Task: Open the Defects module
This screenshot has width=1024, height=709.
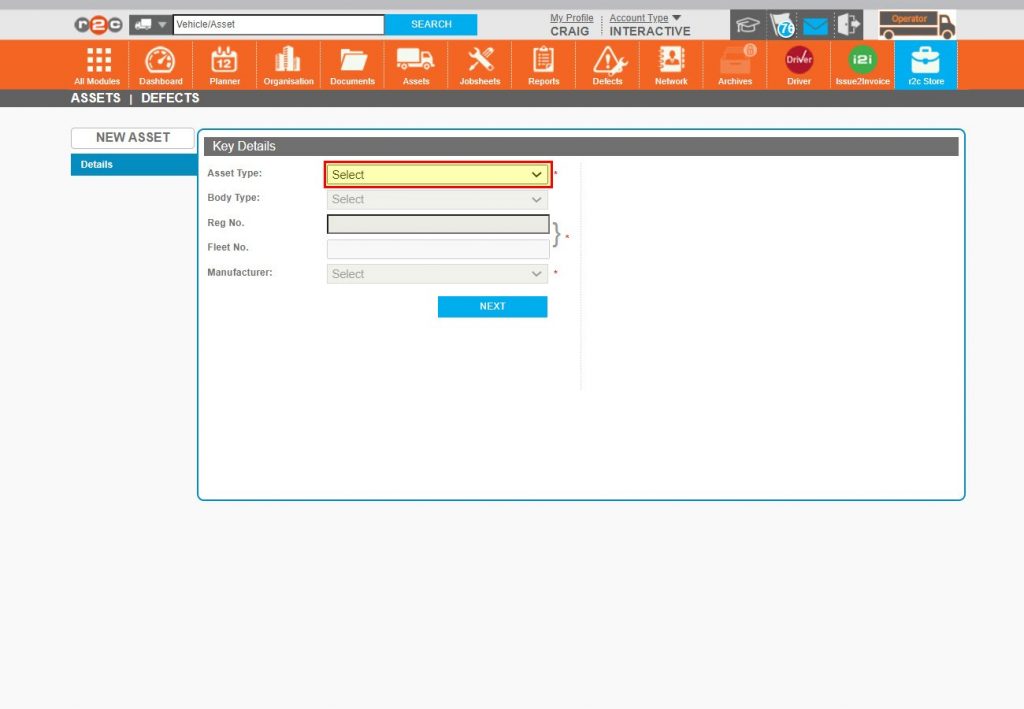Action: coord(607,63)
